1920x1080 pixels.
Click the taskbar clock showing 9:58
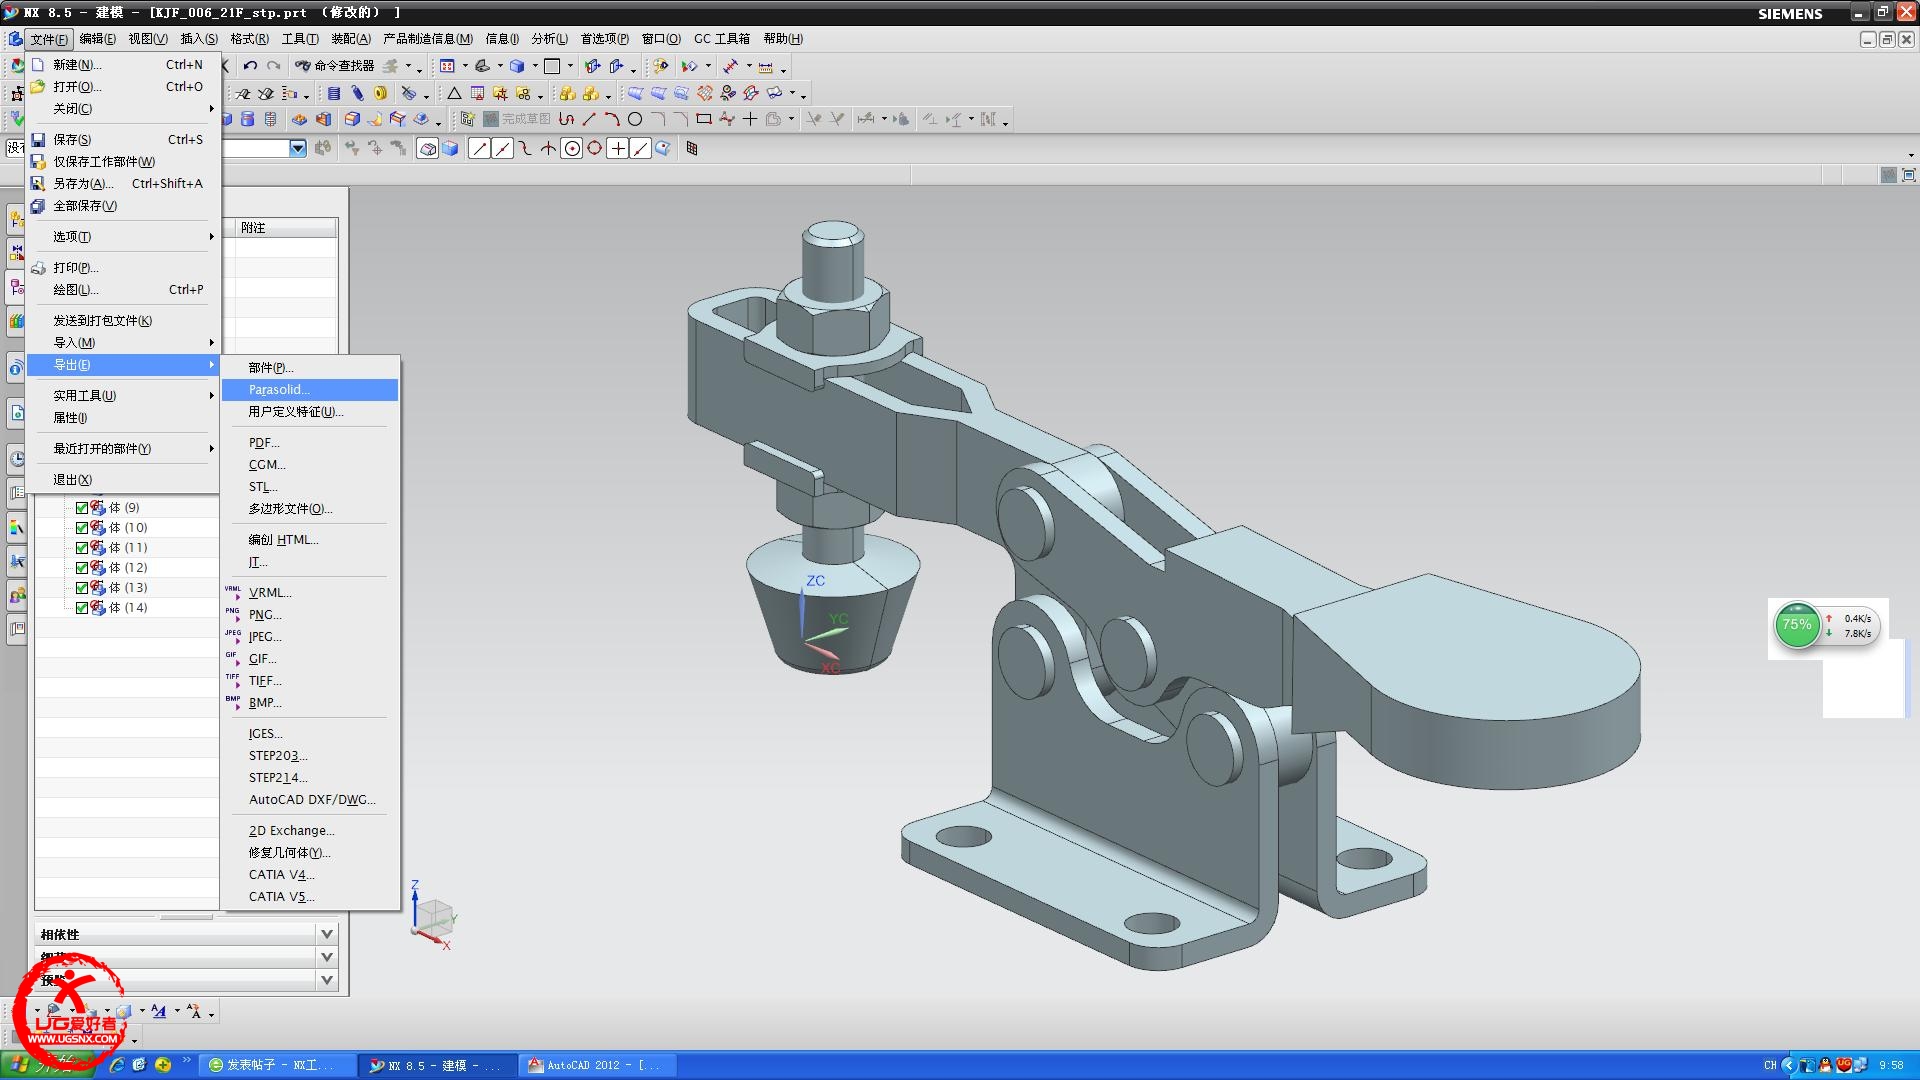tap(1891, 1065)
